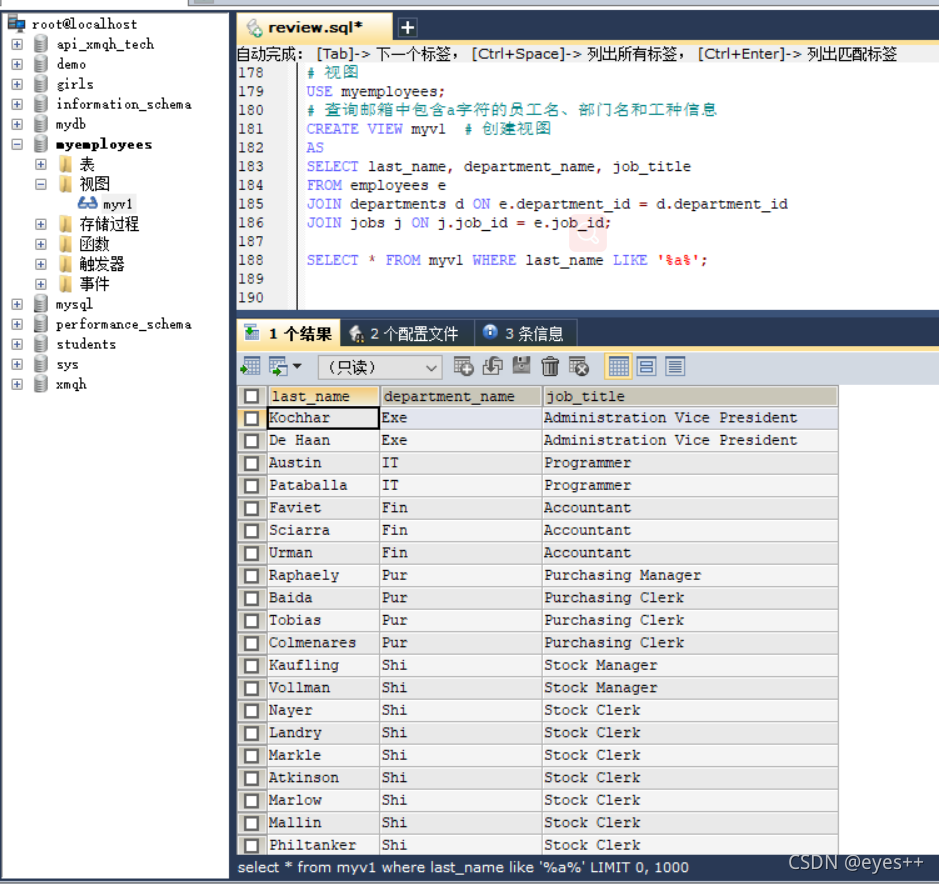Expand the 表 folder node
Screen dimensions: 939x884
[41, 164]
